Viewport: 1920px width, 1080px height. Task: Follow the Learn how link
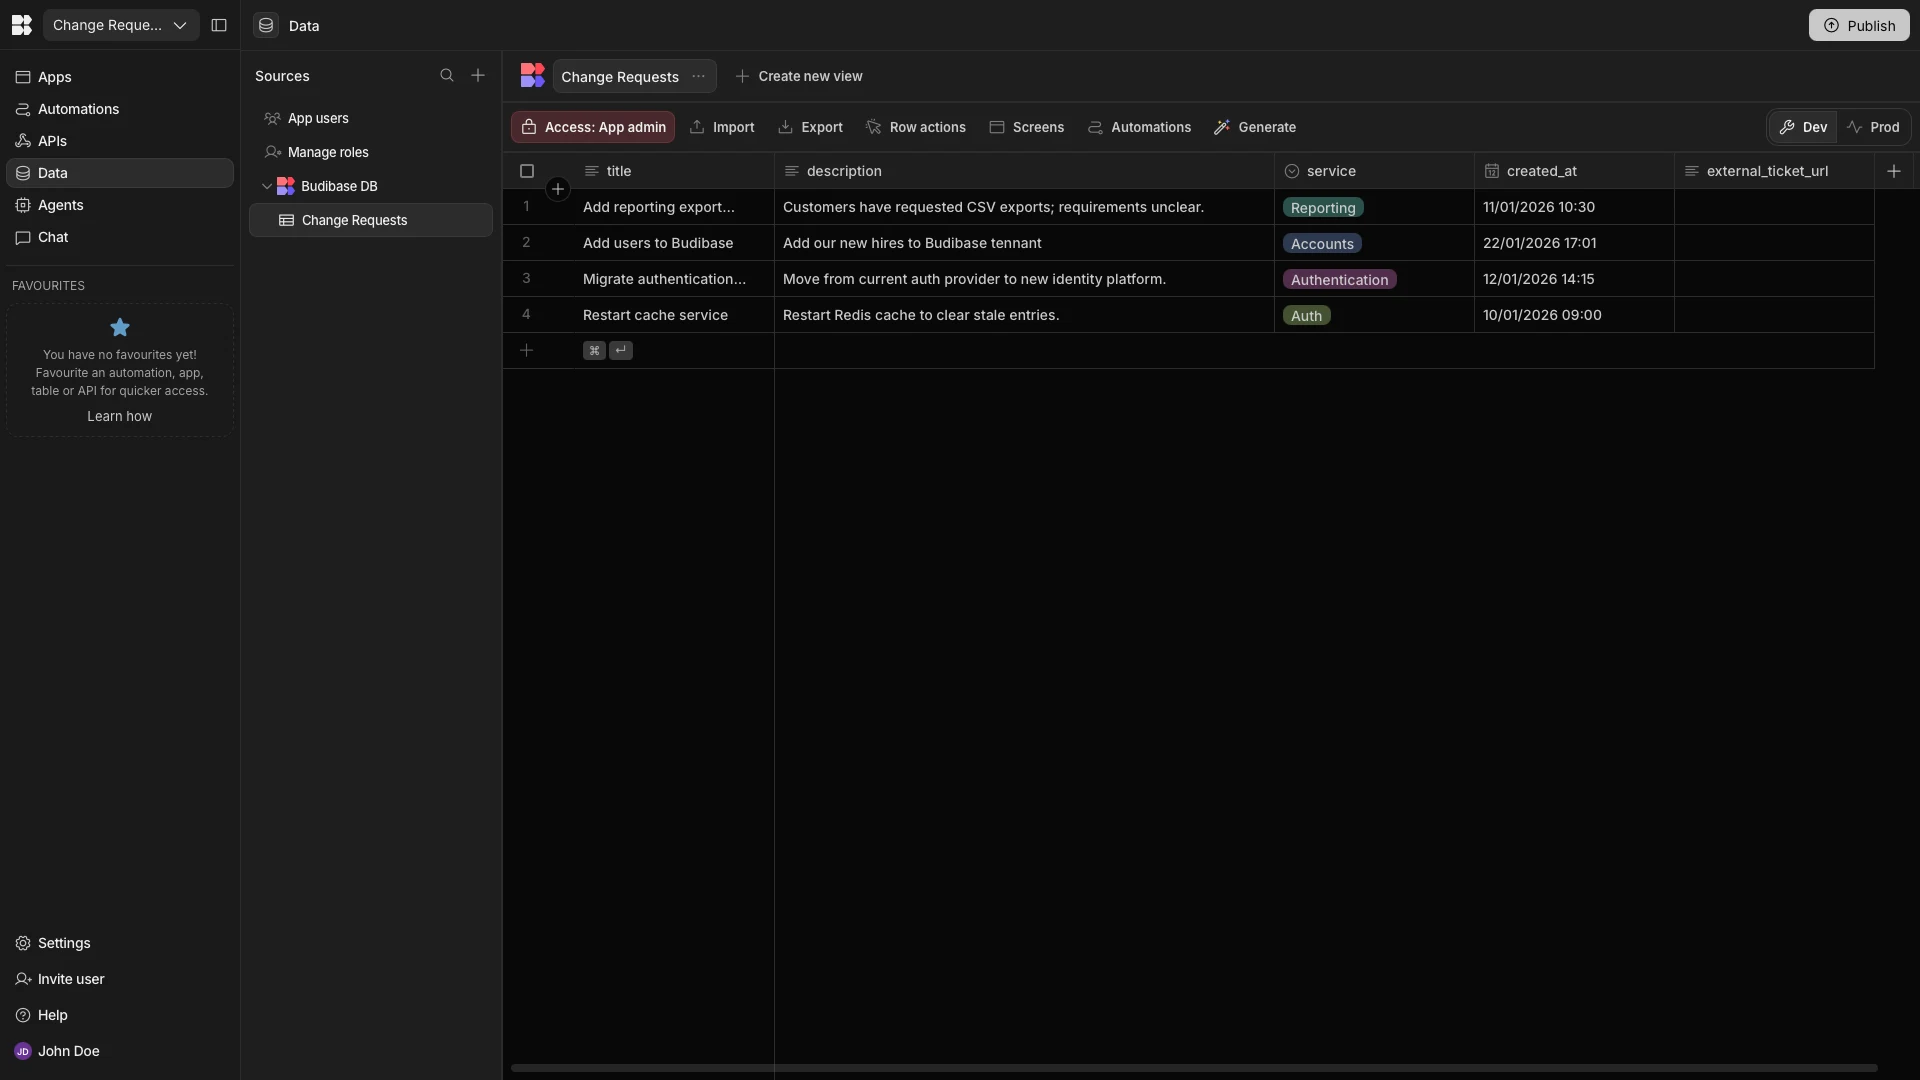[119, 416]
